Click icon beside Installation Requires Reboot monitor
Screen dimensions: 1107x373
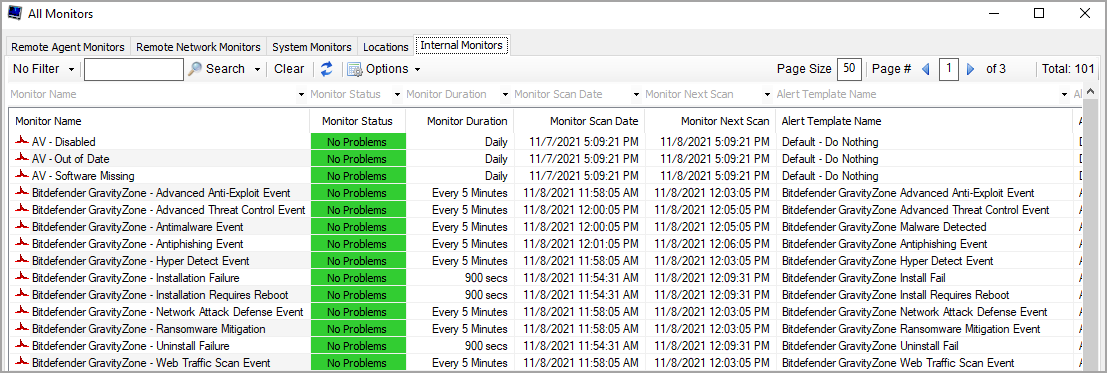pos(23,294)
